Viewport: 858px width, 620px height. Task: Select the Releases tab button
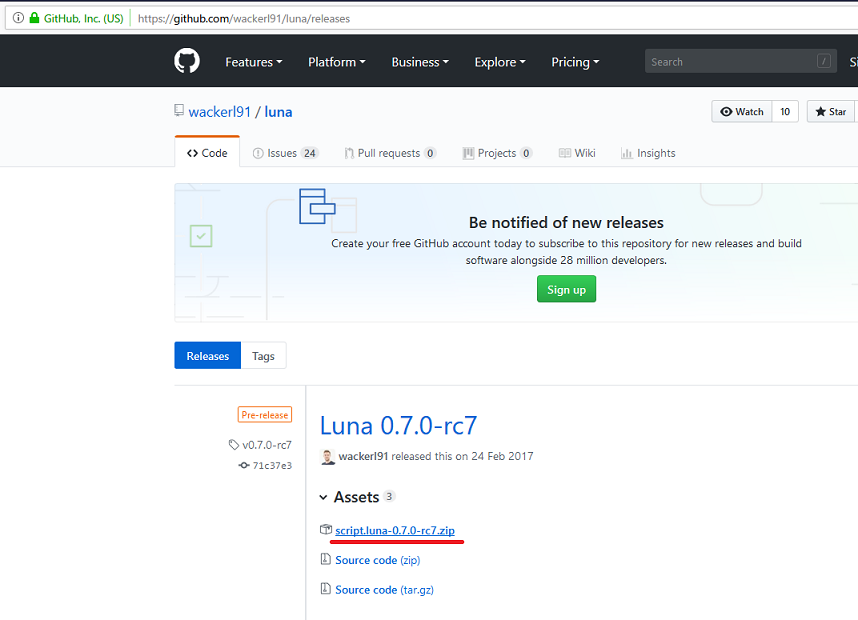207,356
